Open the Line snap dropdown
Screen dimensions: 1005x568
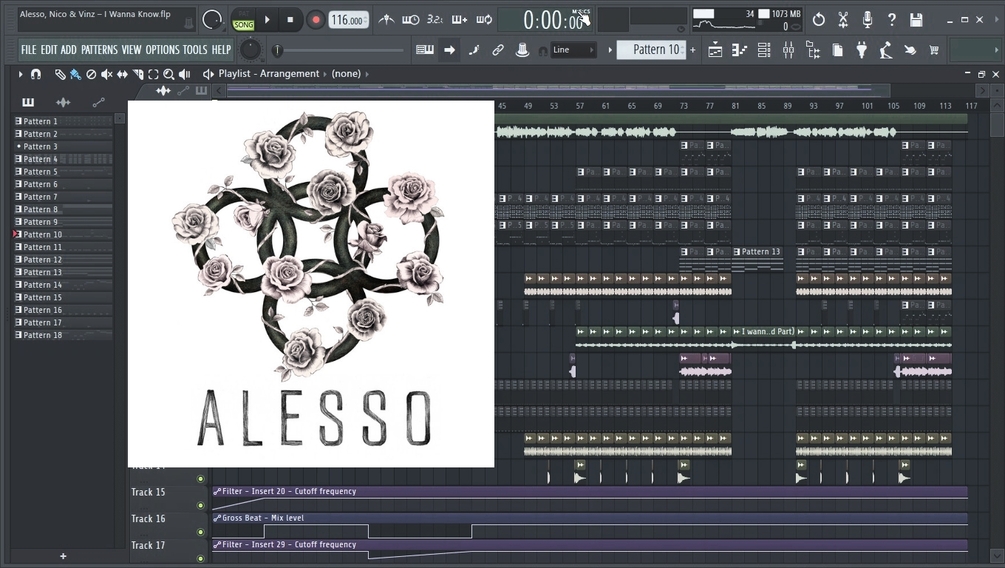[x=574, y=50]
